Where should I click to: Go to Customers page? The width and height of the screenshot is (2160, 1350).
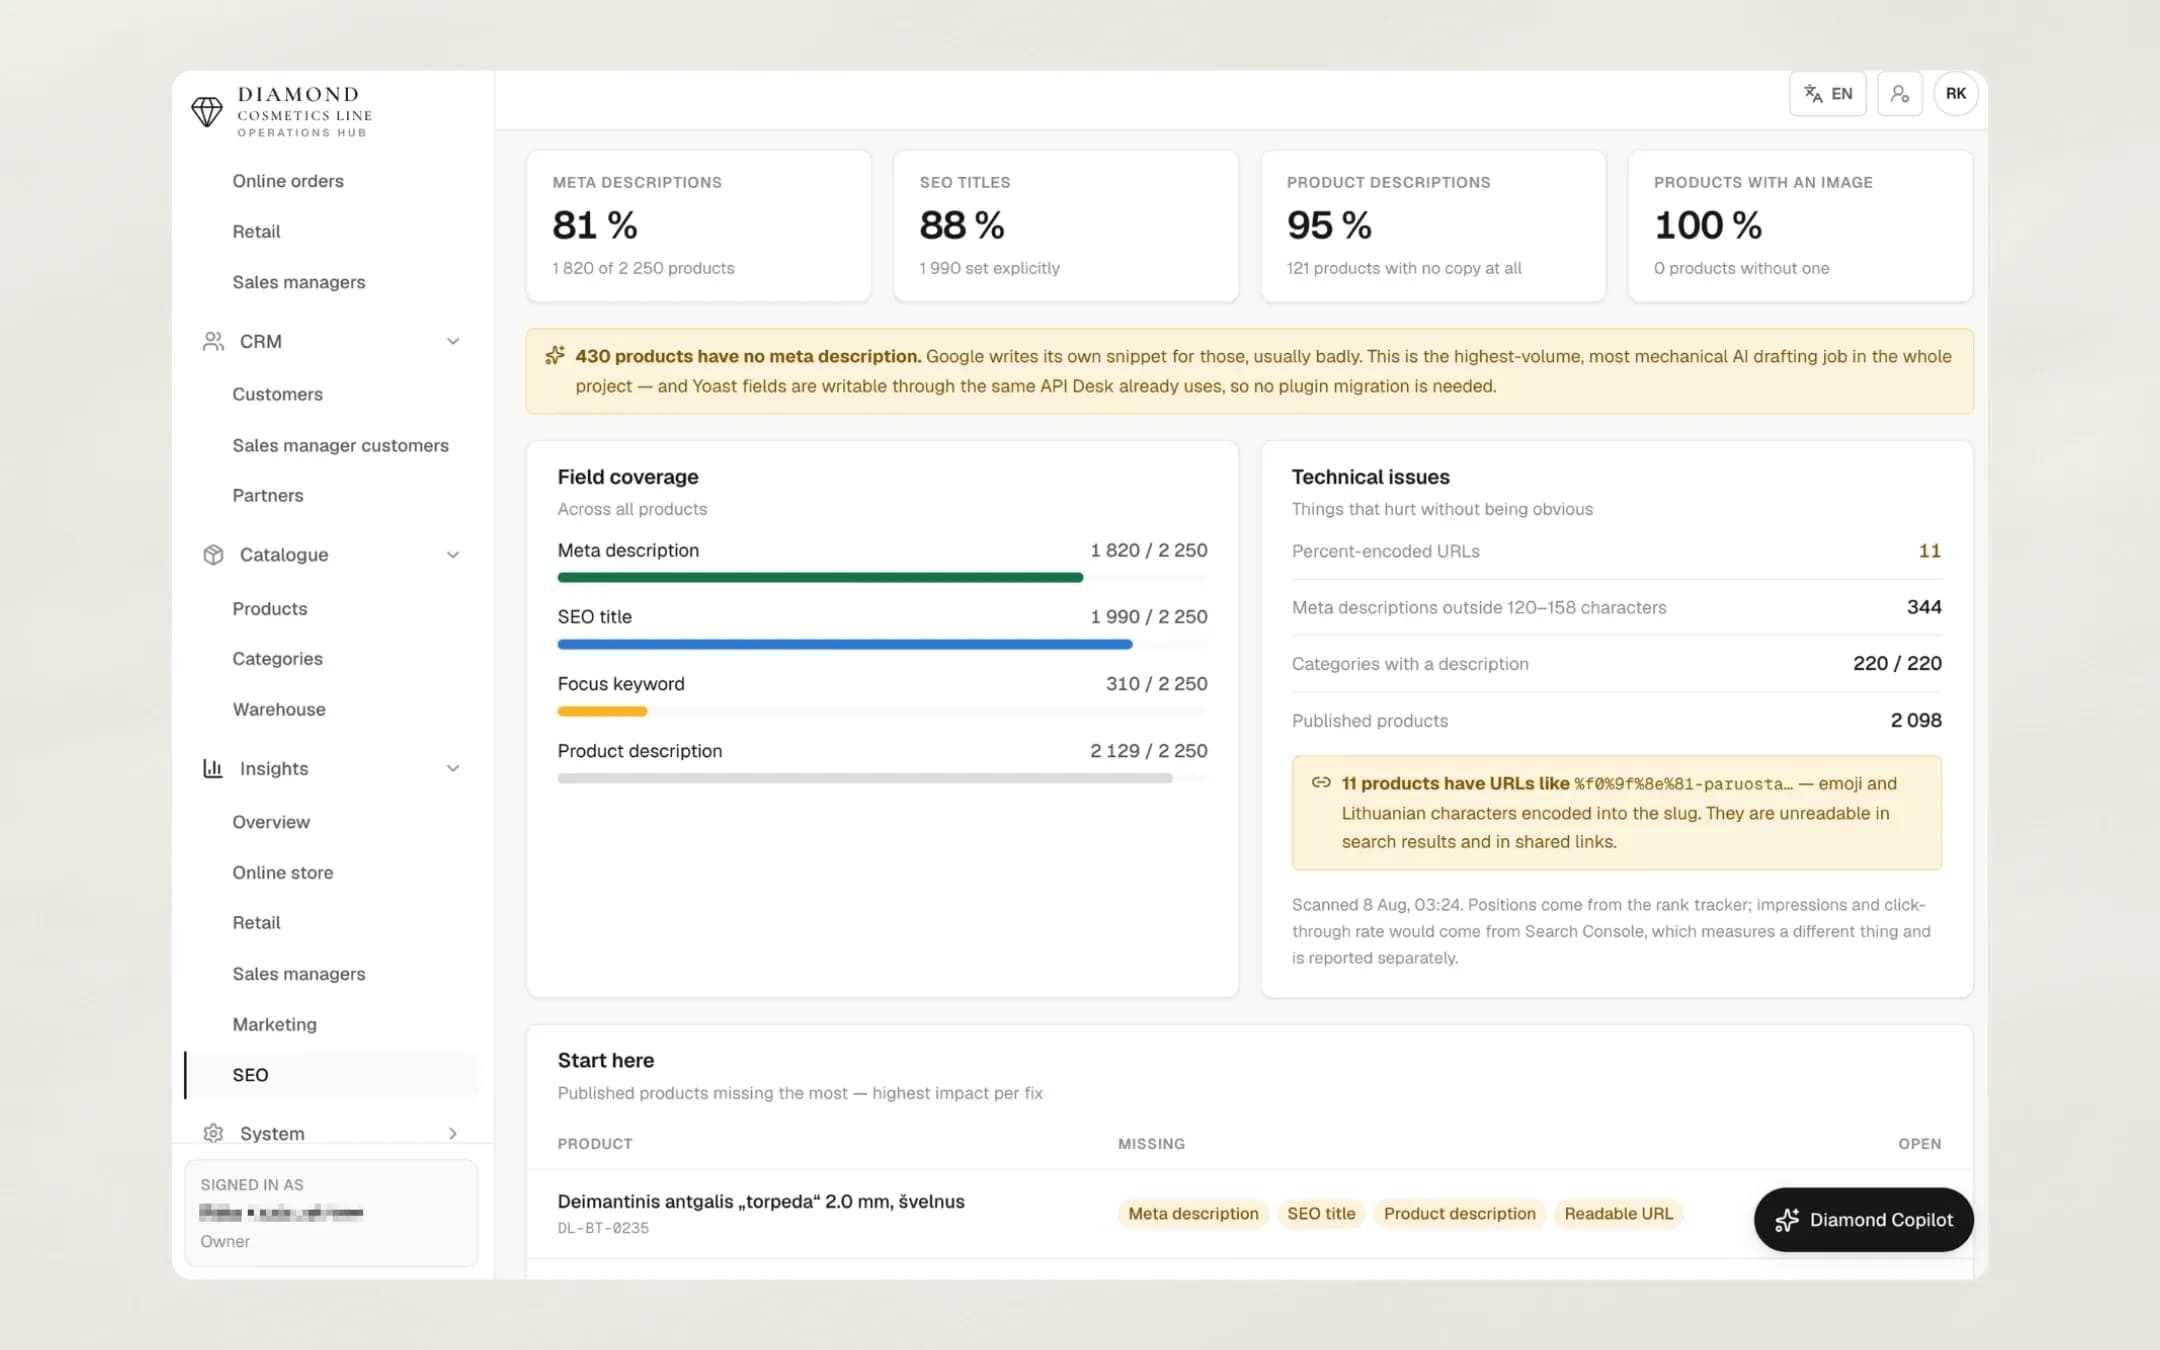(277, 394)
